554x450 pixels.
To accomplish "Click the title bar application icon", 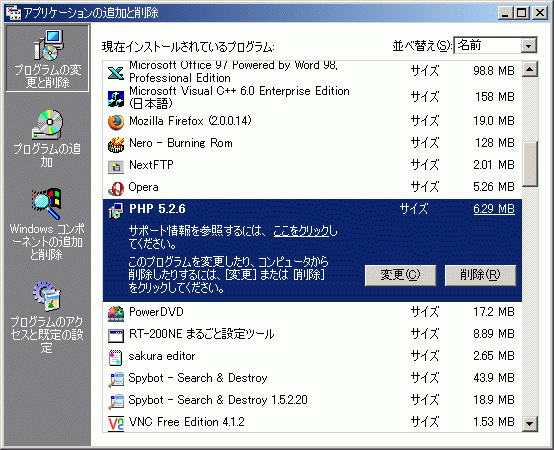I will coord(13,13).
